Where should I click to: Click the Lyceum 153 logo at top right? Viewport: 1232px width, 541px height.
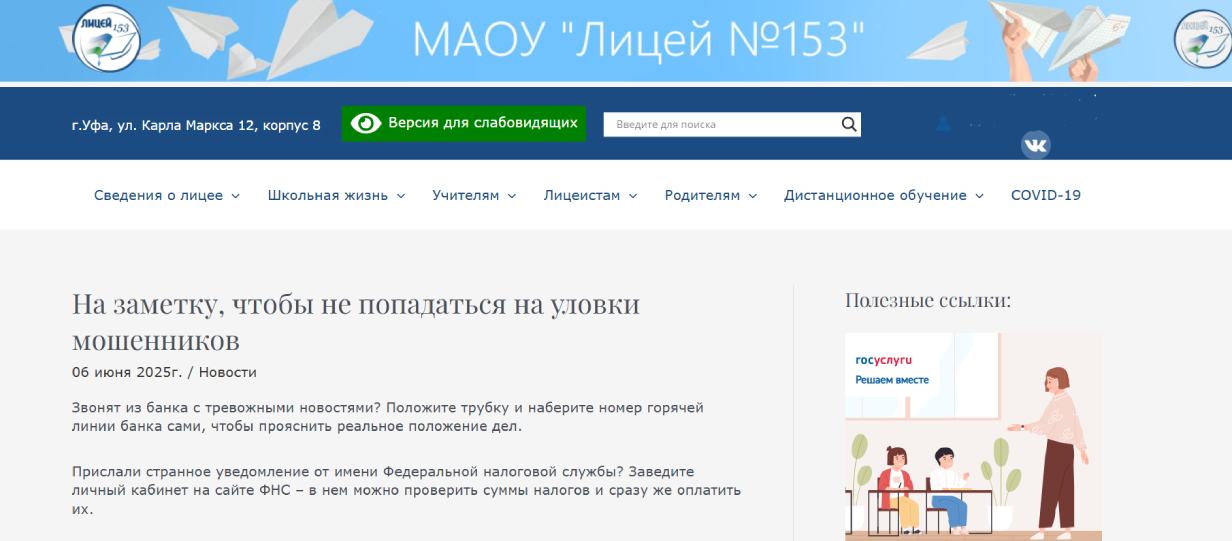click(1202, 39)
